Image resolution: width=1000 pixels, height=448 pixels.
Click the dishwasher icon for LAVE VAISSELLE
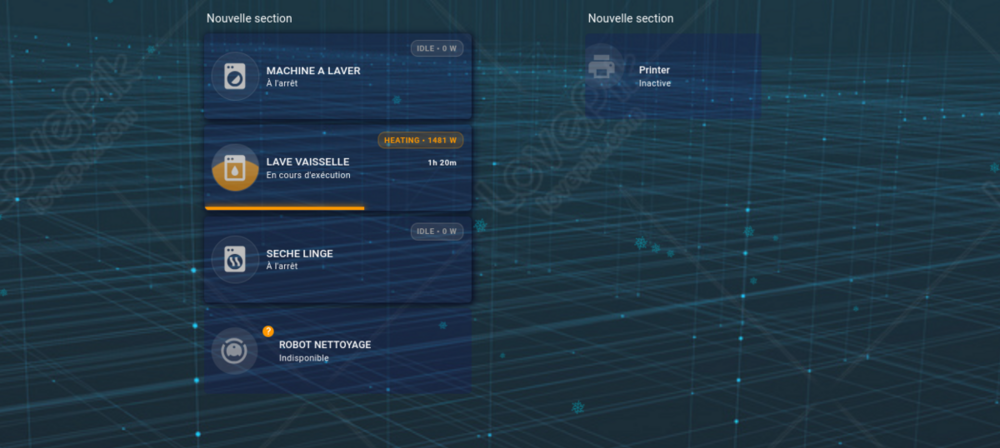click(235, 168)
